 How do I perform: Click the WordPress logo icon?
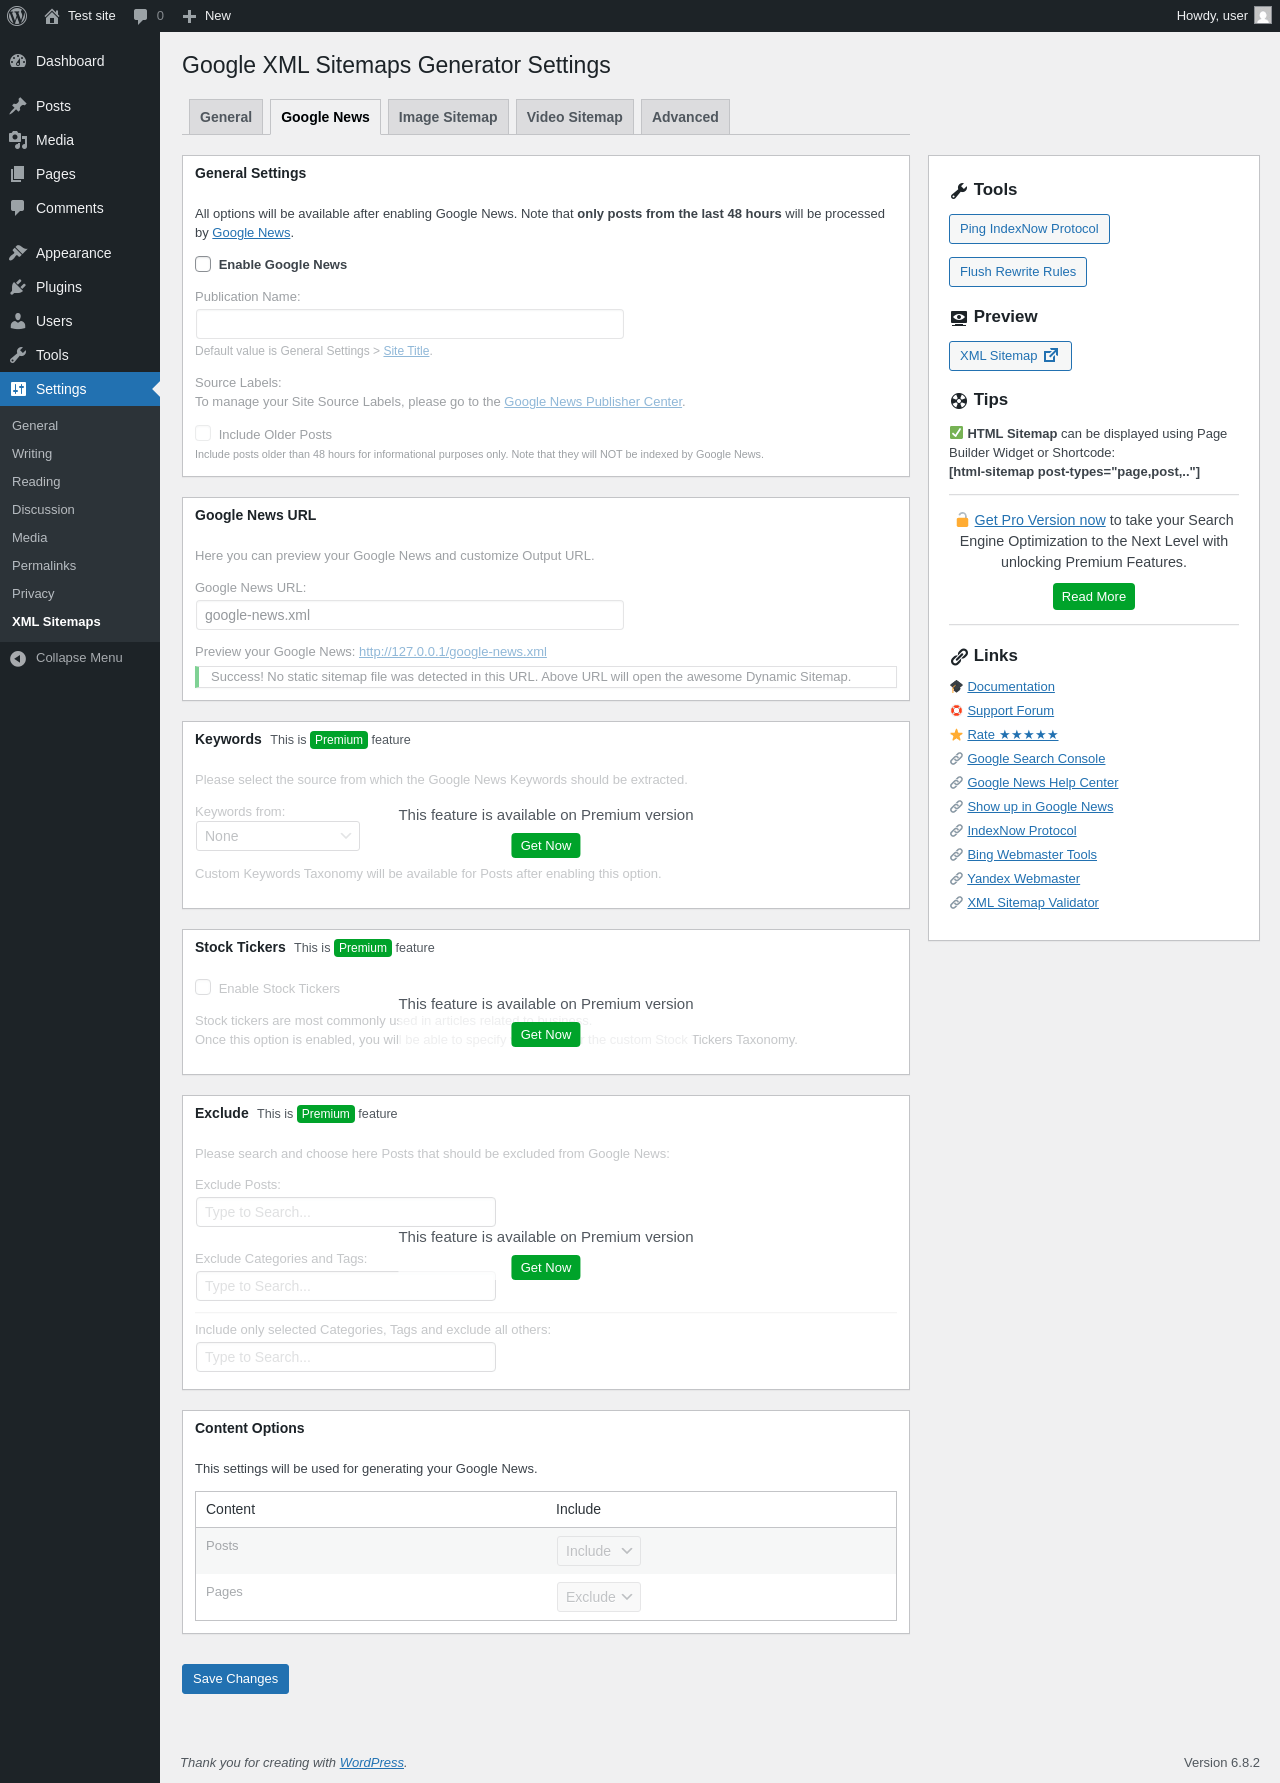(17, 16)
